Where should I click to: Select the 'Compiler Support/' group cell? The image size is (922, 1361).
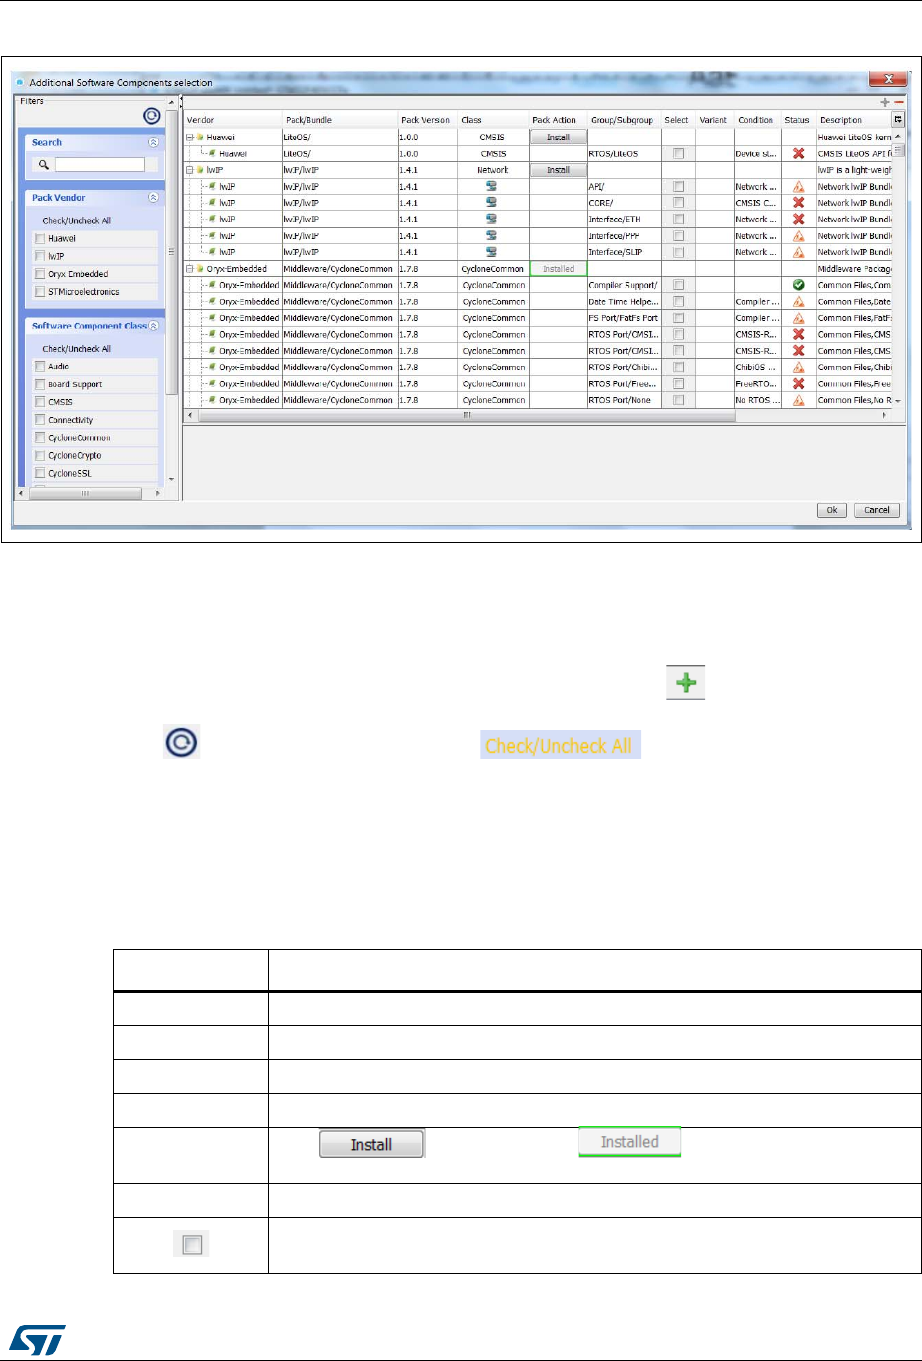pyautogui.click(x=624, y=285)
